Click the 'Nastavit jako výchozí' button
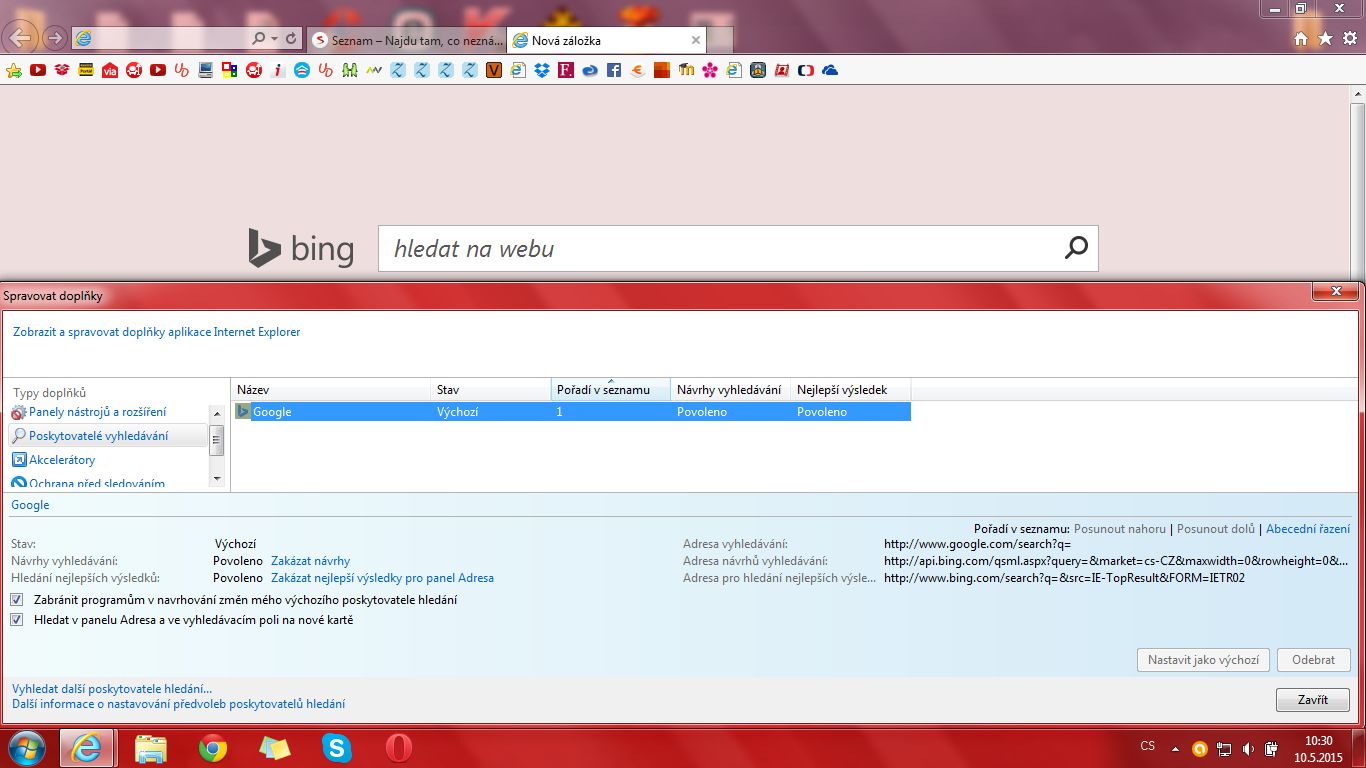The image size is (1366, 768). pos(1203,660)
